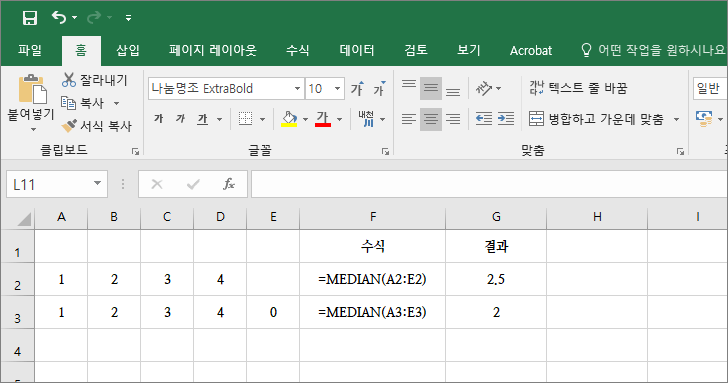728x383 pixels.
Task: Click the Name Box showing L11
Action: point(49,184)
